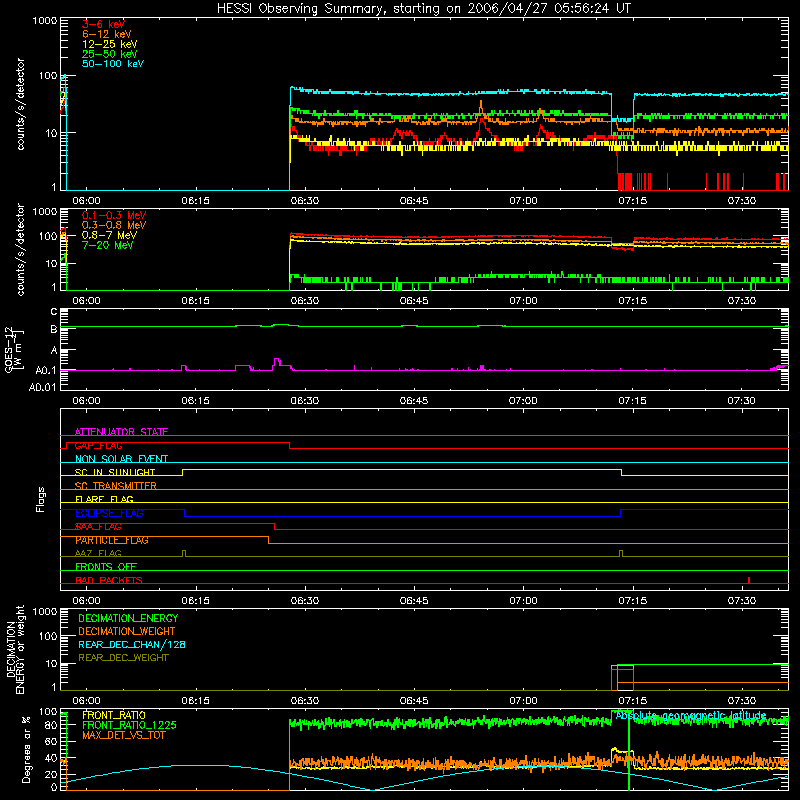Select the ECLIPSE_FLAG label
800x800 pixels.
109,513
